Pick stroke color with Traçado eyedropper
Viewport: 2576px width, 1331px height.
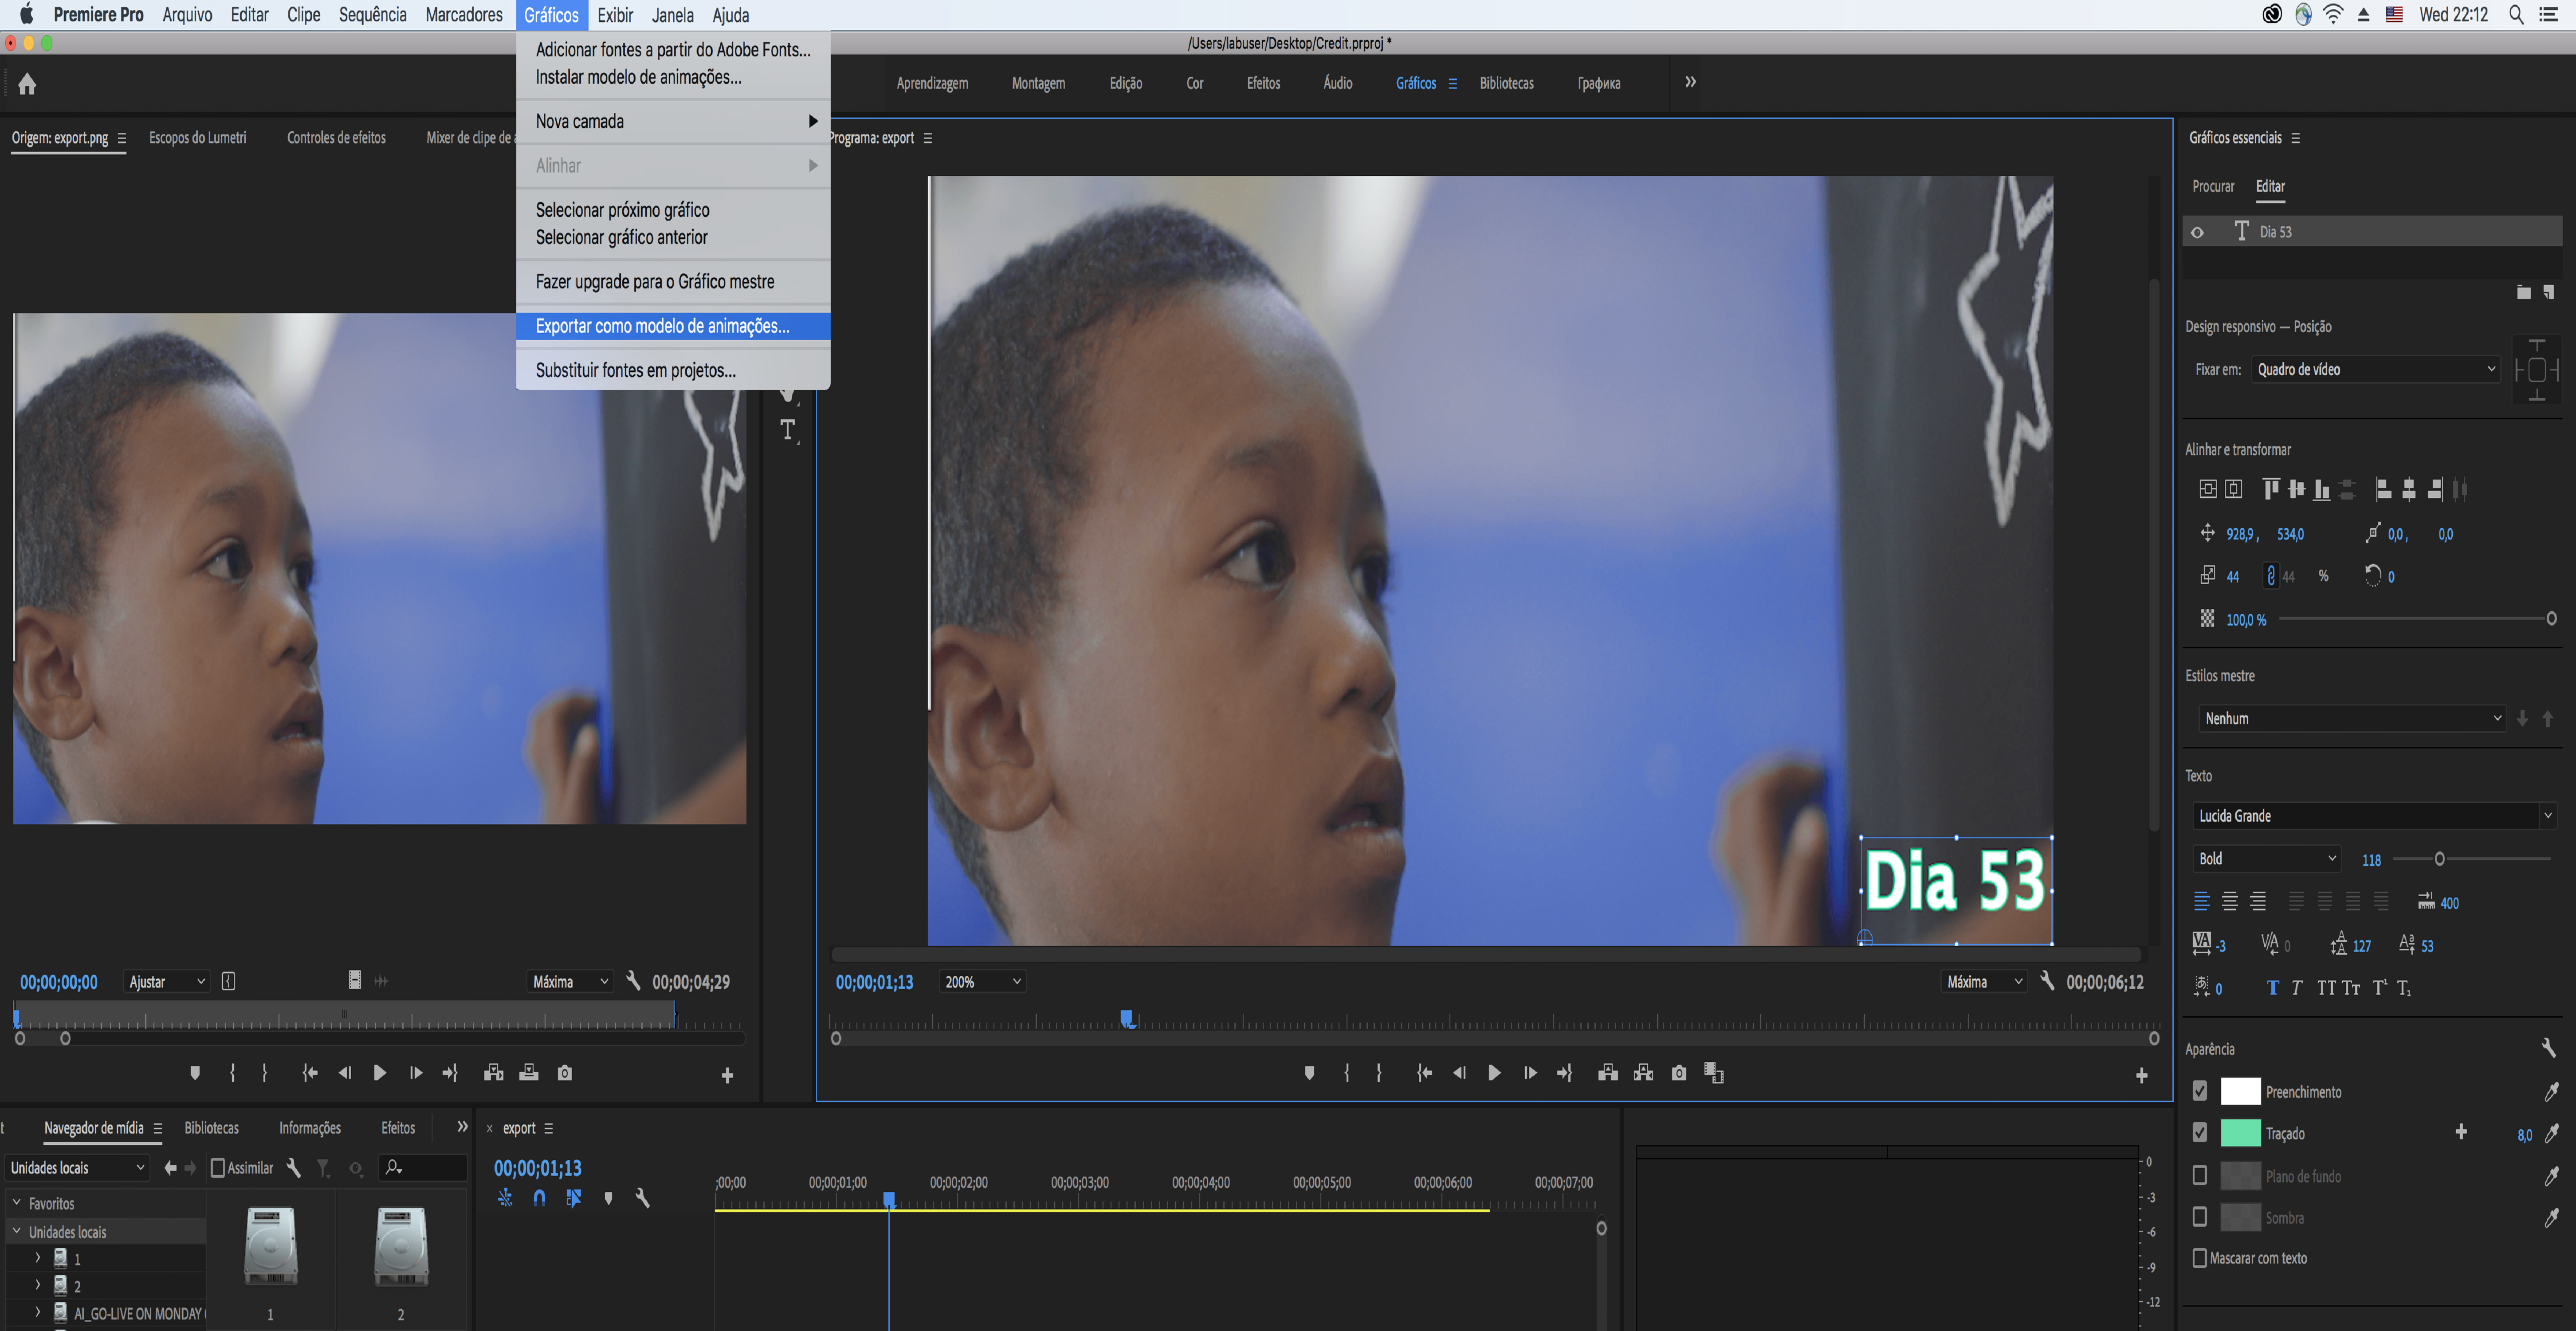(x=2551, y=1133)
